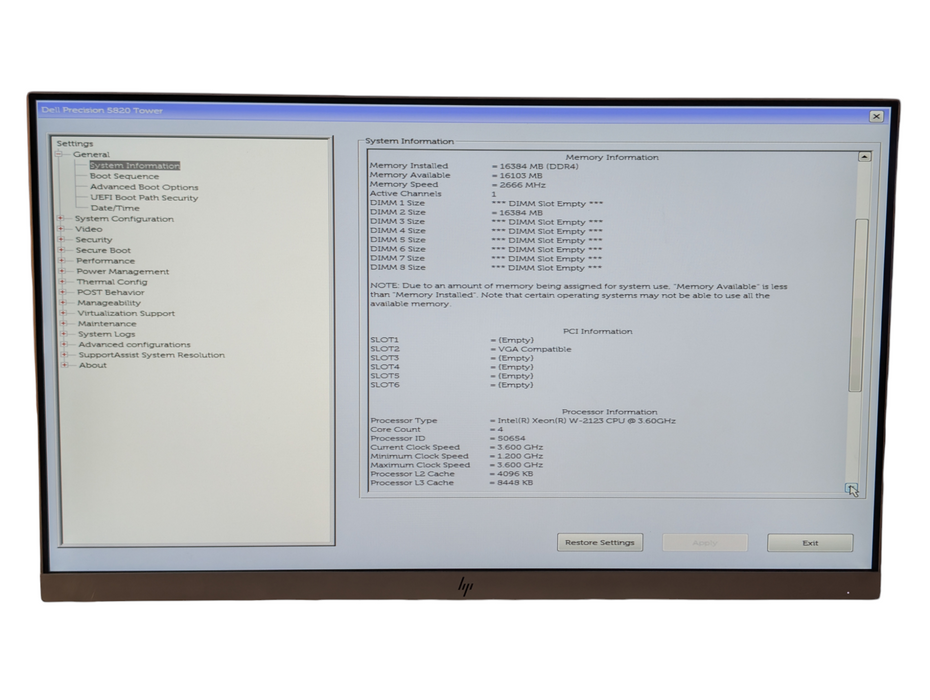This screenshot has width=930, height=700.
Task: Close the BIOS setup window
Action: pyautogui.click(x=877, y=116)
